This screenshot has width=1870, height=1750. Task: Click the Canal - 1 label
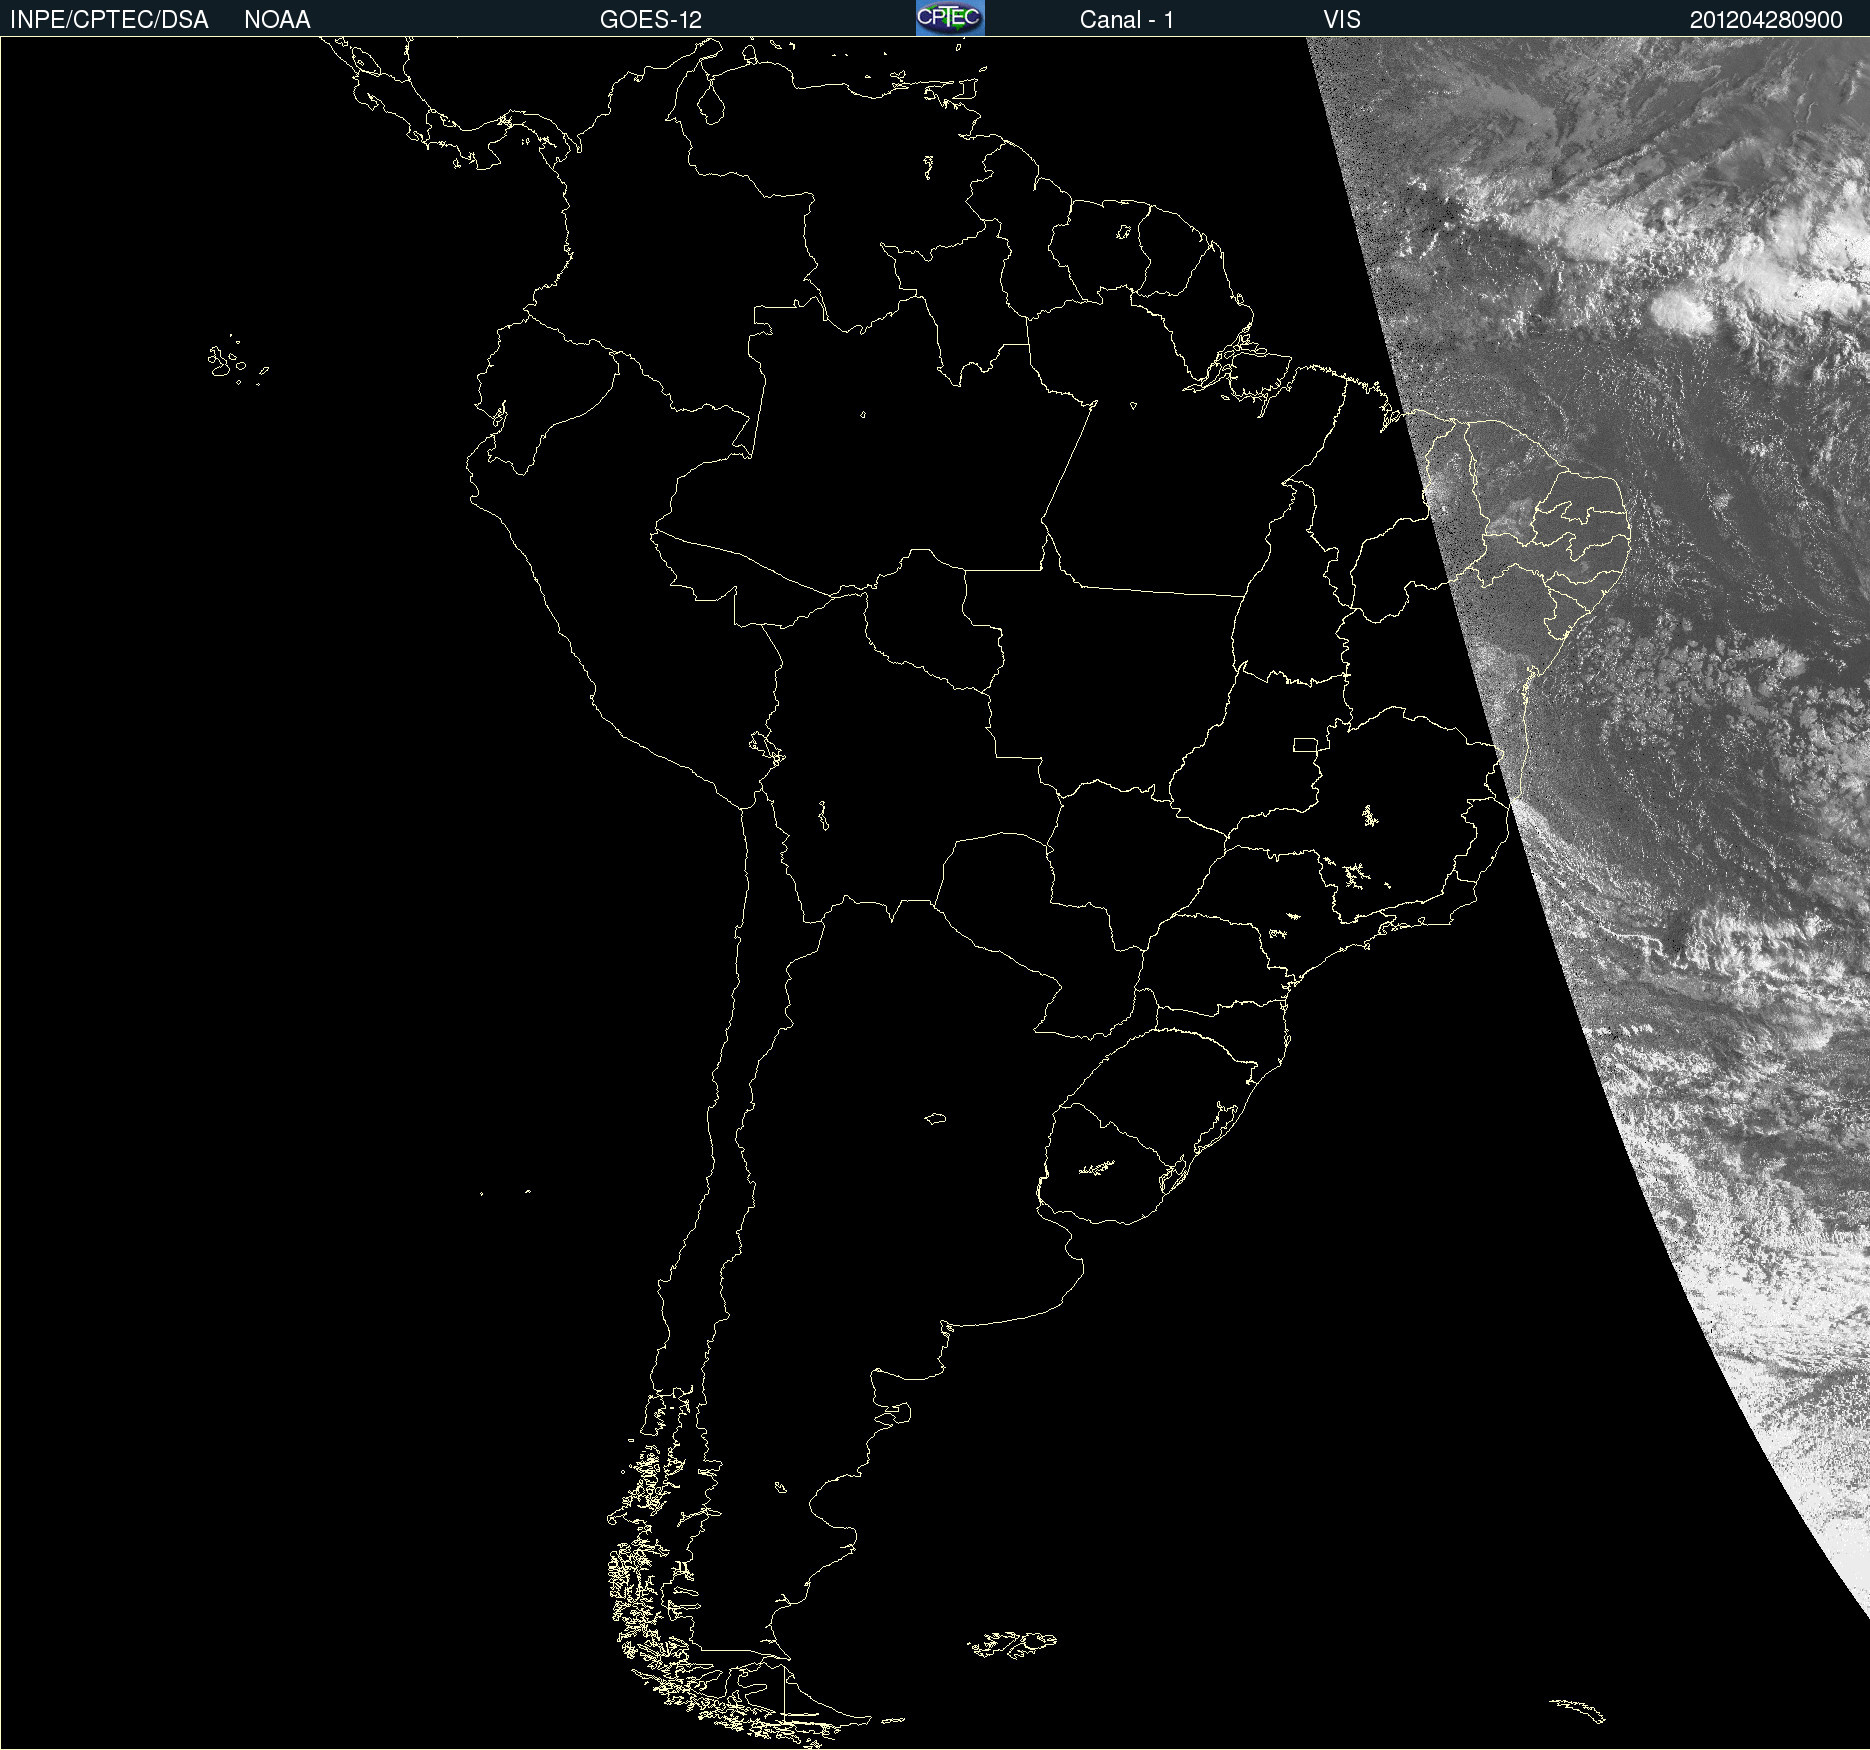pyautogui.click(x=1127, y=20)
